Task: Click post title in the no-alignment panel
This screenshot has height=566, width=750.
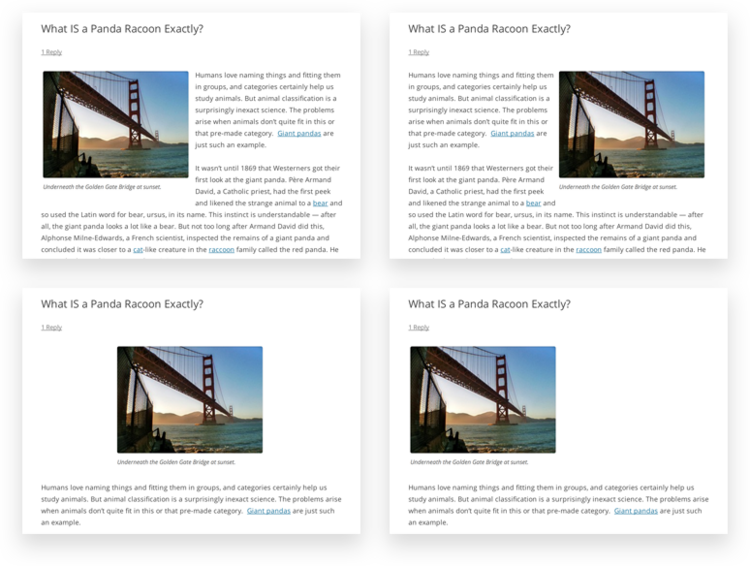Action: pyautogui.click(x=489, y=304)
